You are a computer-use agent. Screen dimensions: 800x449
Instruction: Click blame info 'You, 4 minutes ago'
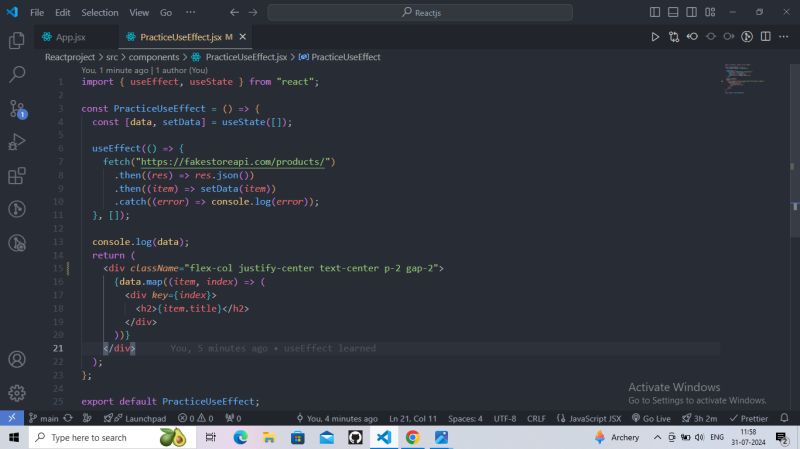[x=337, y=418]
